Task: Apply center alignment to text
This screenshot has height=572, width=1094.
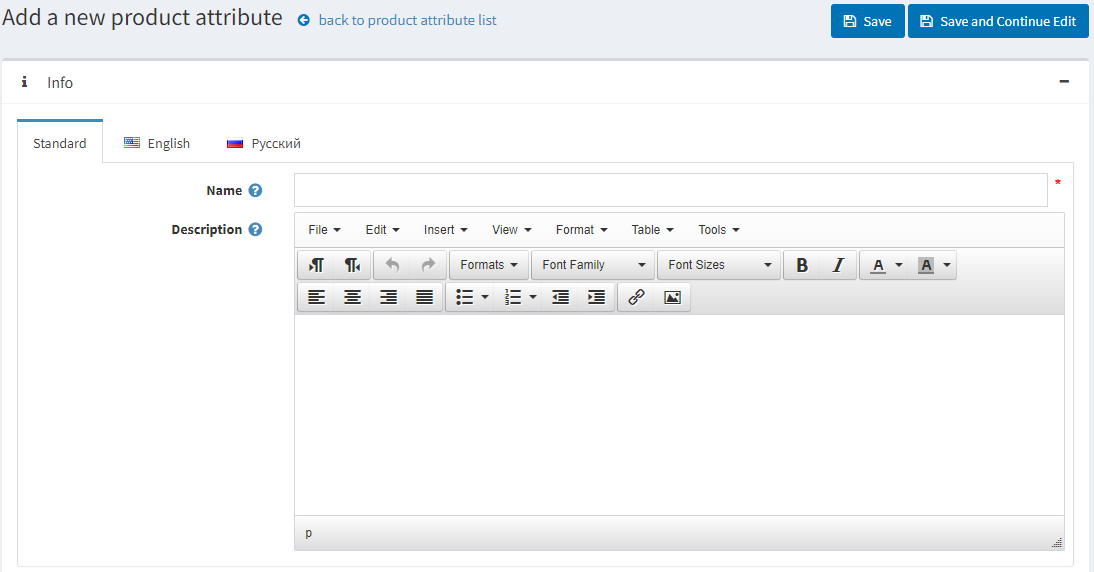Action: (352, 297)
